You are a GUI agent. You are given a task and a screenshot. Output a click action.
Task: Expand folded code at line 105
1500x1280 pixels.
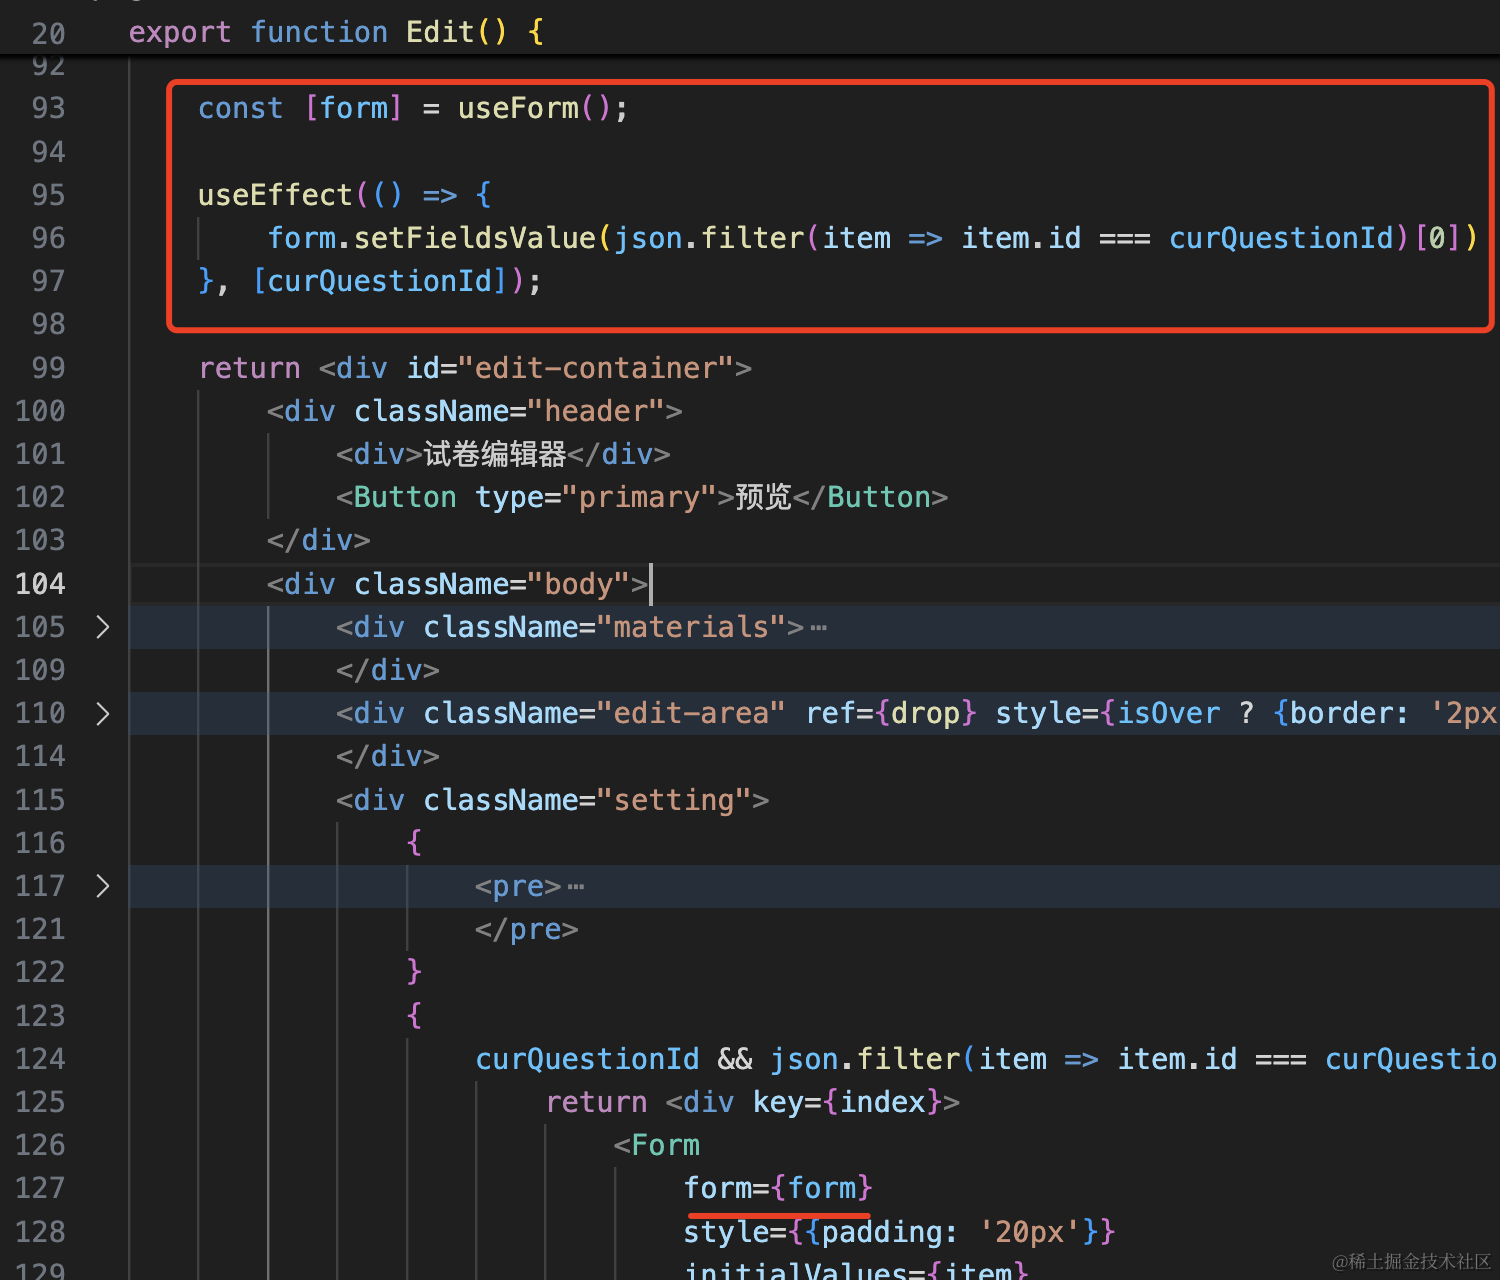pyautogui.click(x=102, y=627)
